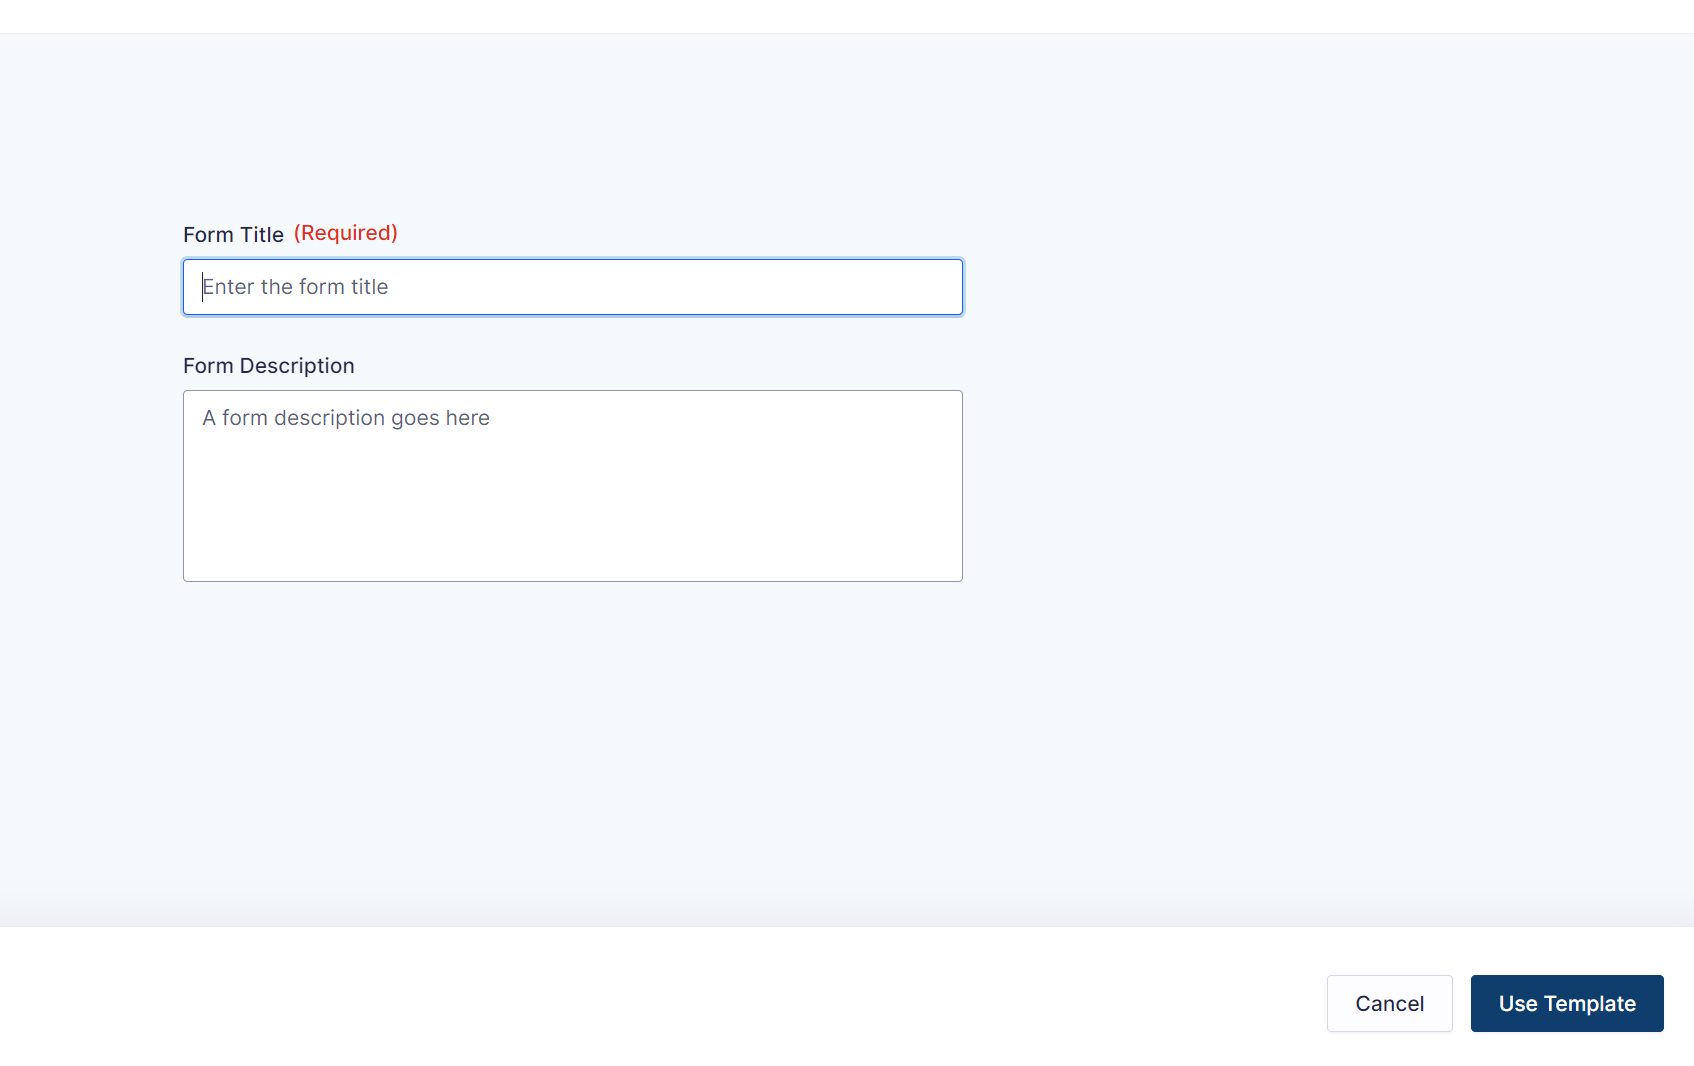
Task: Focus the Form Description text area
Action: coord(572,486)
